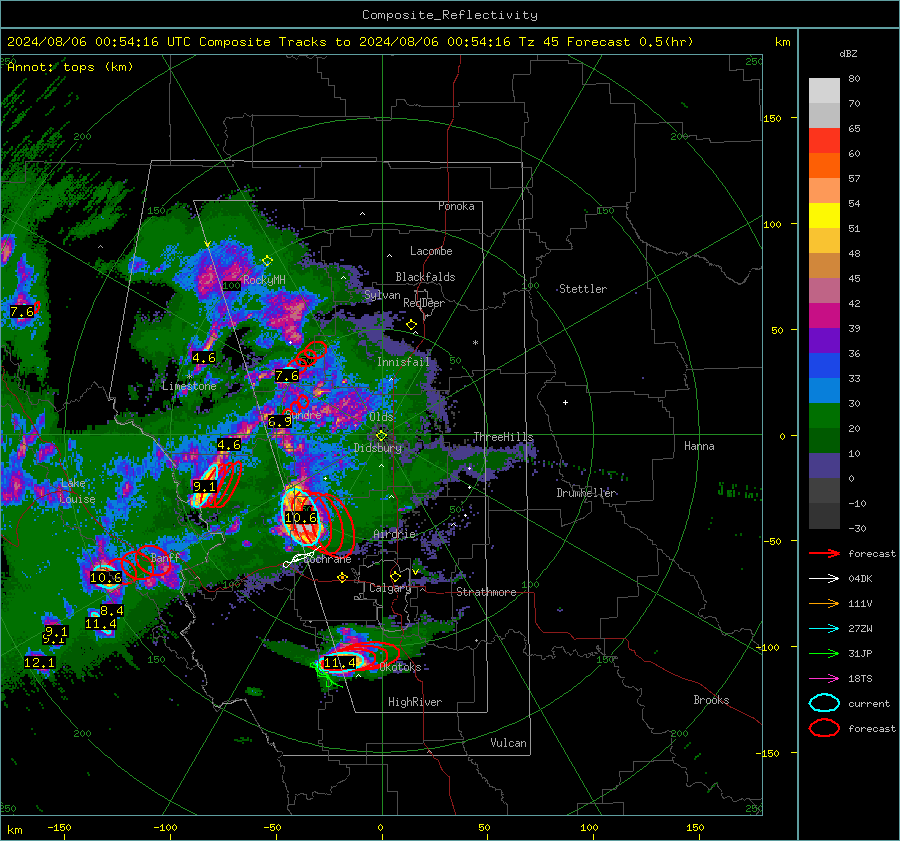Select the white 04DK track arrow
The height and width of the screenshot is (841, 900).
point(824,578)
